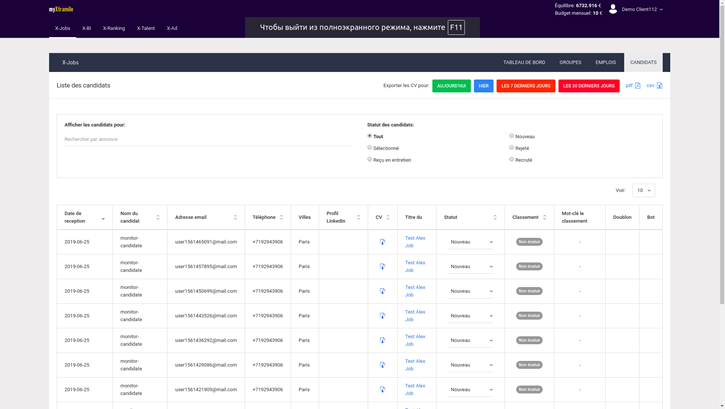
Task: Export CVs for AUJOURD'HUI
Action: click(451, 86)
